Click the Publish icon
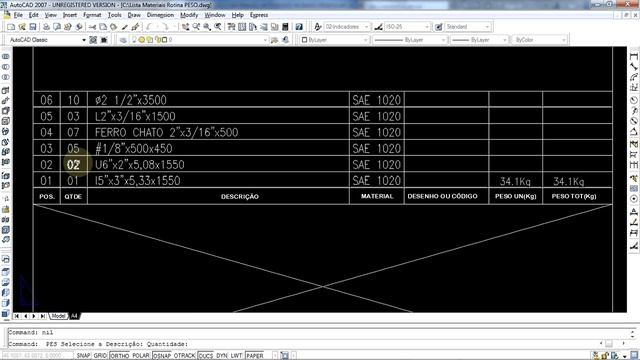Image resolution: width=640 pixels, height=360 pixels. click(x=68, y=27)
